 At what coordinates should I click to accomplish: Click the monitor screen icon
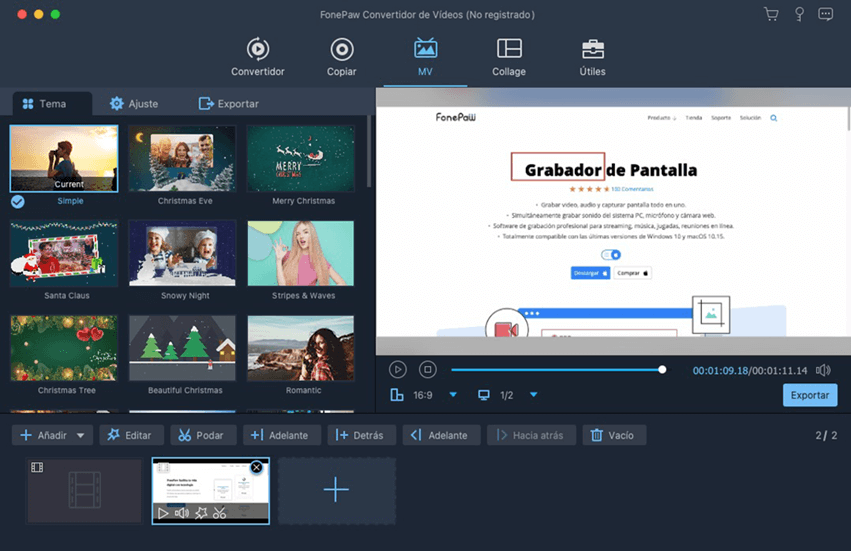pyautogui.click(x=484, y=395)
